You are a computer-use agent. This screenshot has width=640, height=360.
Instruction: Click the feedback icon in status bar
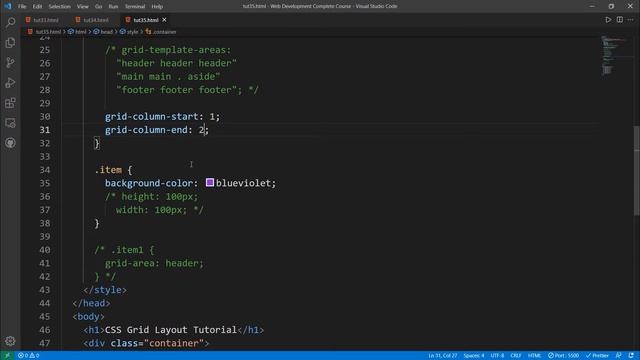click(619, 356)
